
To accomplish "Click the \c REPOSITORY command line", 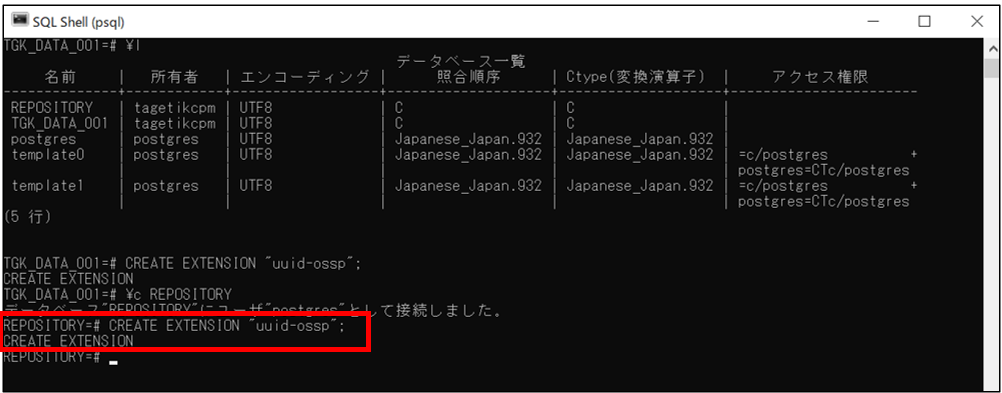I will pos(118,295).
